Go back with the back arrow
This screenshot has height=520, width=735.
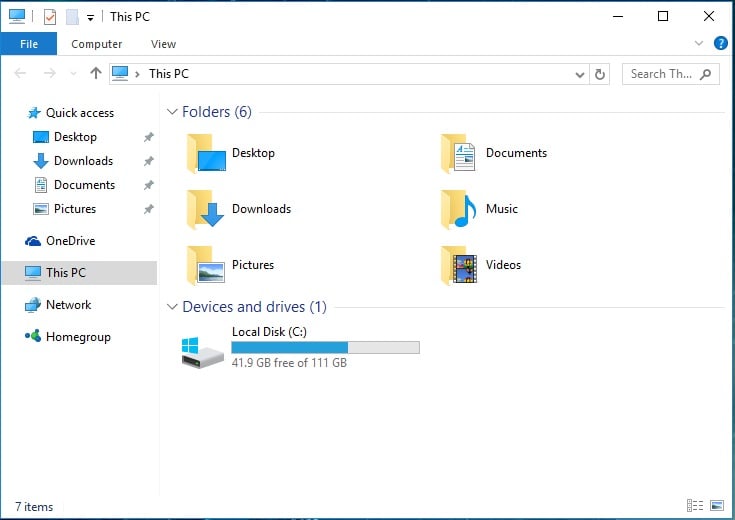pos(20,73)
